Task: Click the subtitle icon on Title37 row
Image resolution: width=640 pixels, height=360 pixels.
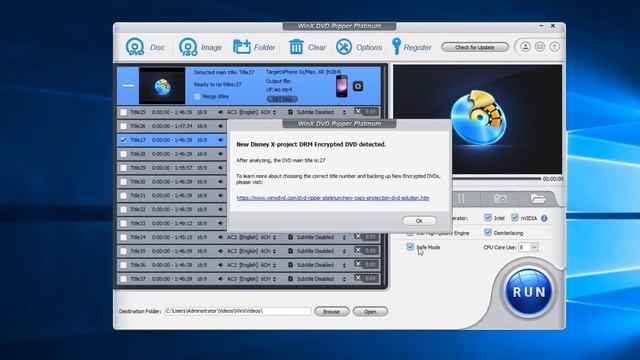Action: (x=290, y=279)
